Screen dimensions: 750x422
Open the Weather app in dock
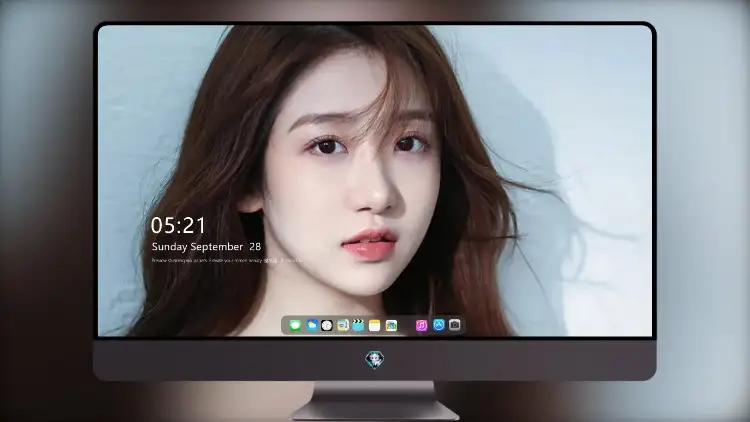pos(312,326)
